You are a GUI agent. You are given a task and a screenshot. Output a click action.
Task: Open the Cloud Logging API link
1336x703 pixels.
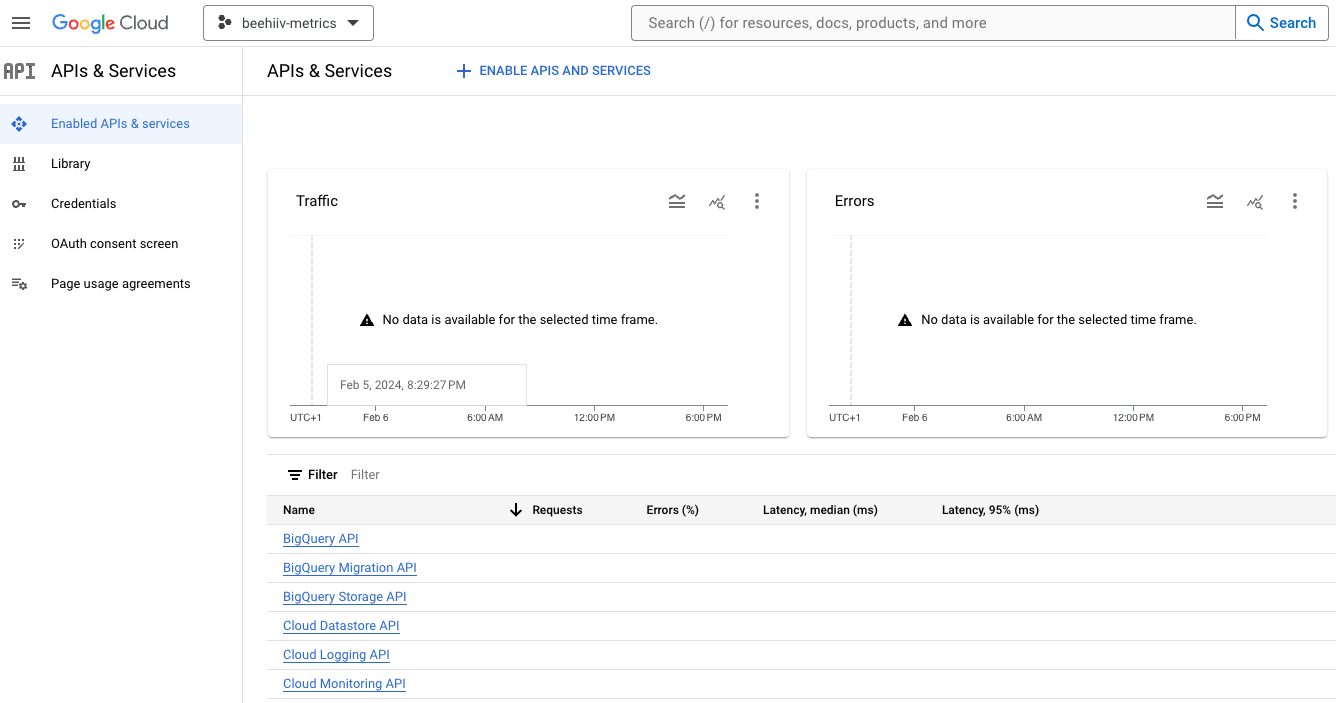tap(336, 655)
